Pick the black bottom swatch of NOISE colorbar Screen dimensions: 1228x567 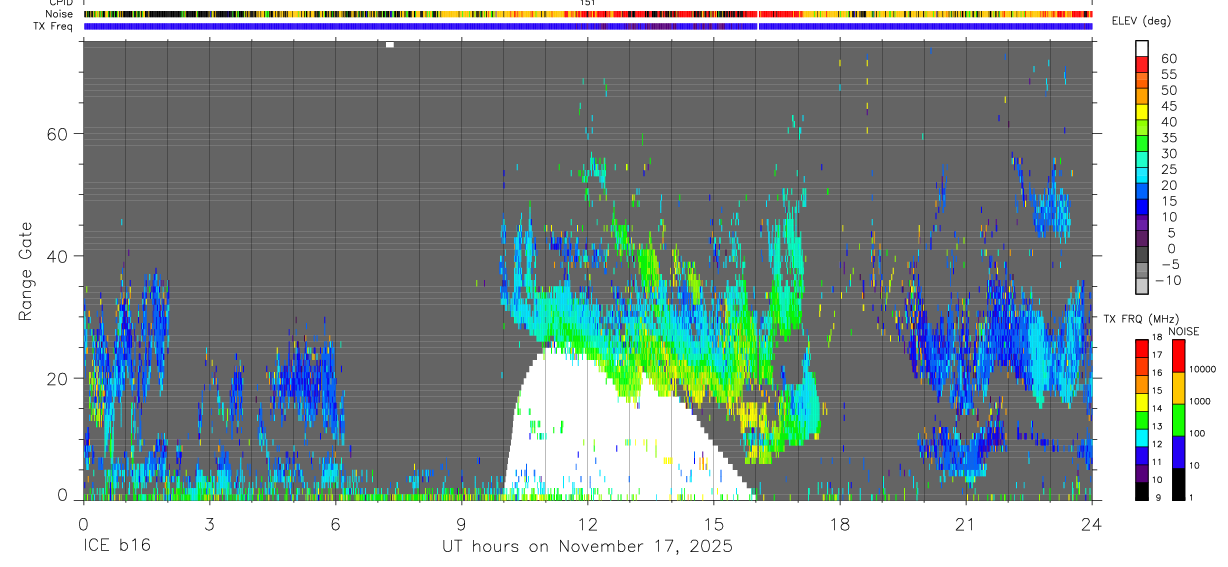[x=1177, y=484]
